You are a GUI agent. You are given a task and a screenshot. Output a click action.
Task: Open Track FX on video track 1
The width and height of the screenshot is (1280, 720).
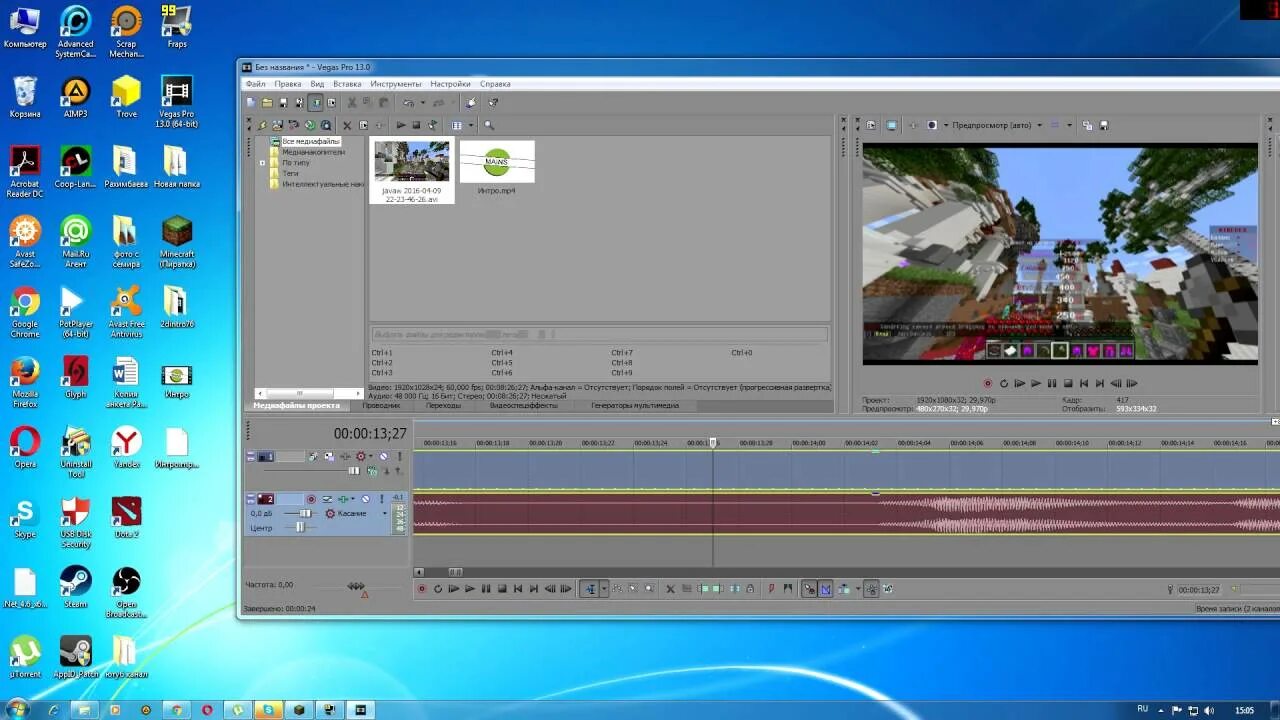pos(346,456)
